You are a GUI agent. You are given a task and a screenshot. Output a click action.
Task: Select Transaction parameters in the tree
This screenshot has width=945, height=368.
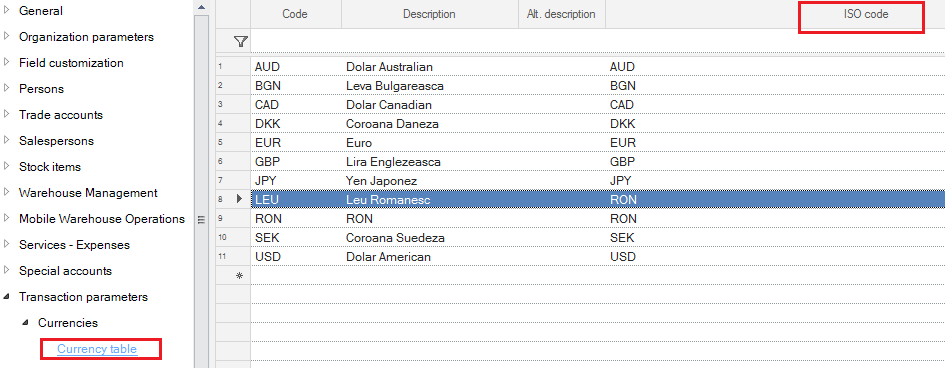(83, 297)
